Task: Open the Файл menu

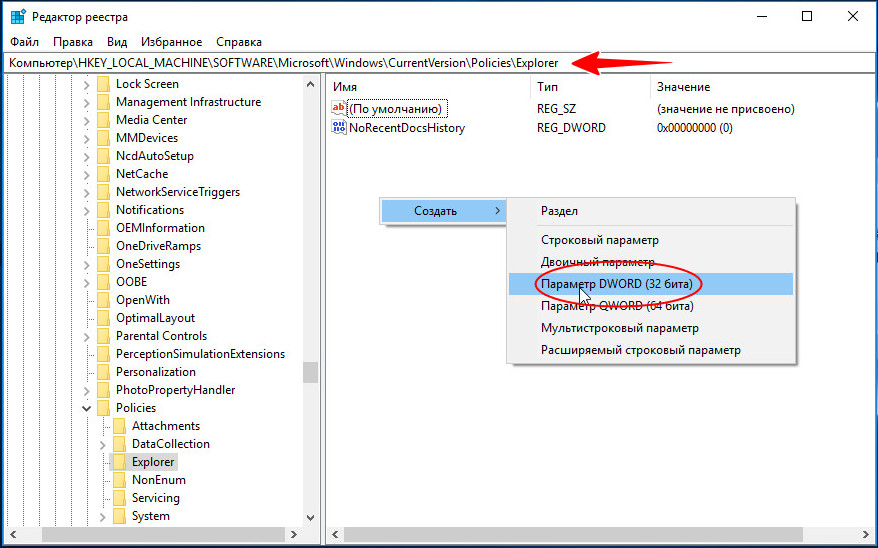Action: click(x=25, y=42)
